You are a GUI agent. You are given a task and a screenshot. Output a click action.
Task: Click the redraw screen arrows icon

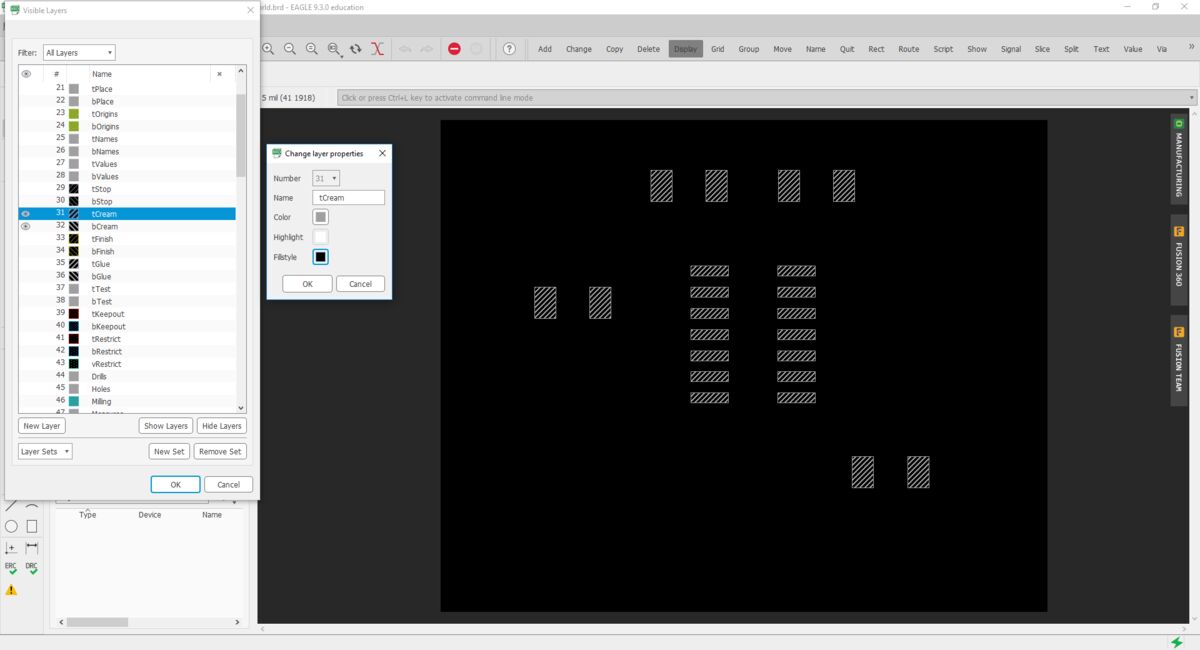click(x=356, y=49)
